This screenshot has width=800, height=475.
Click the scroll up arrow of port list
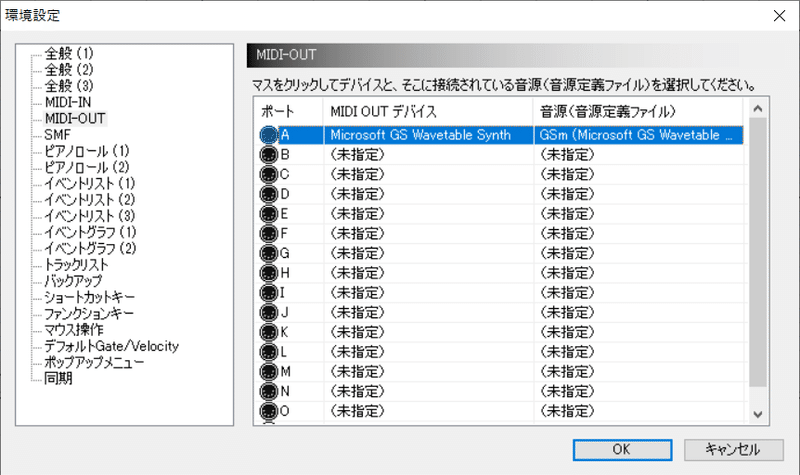758,109
